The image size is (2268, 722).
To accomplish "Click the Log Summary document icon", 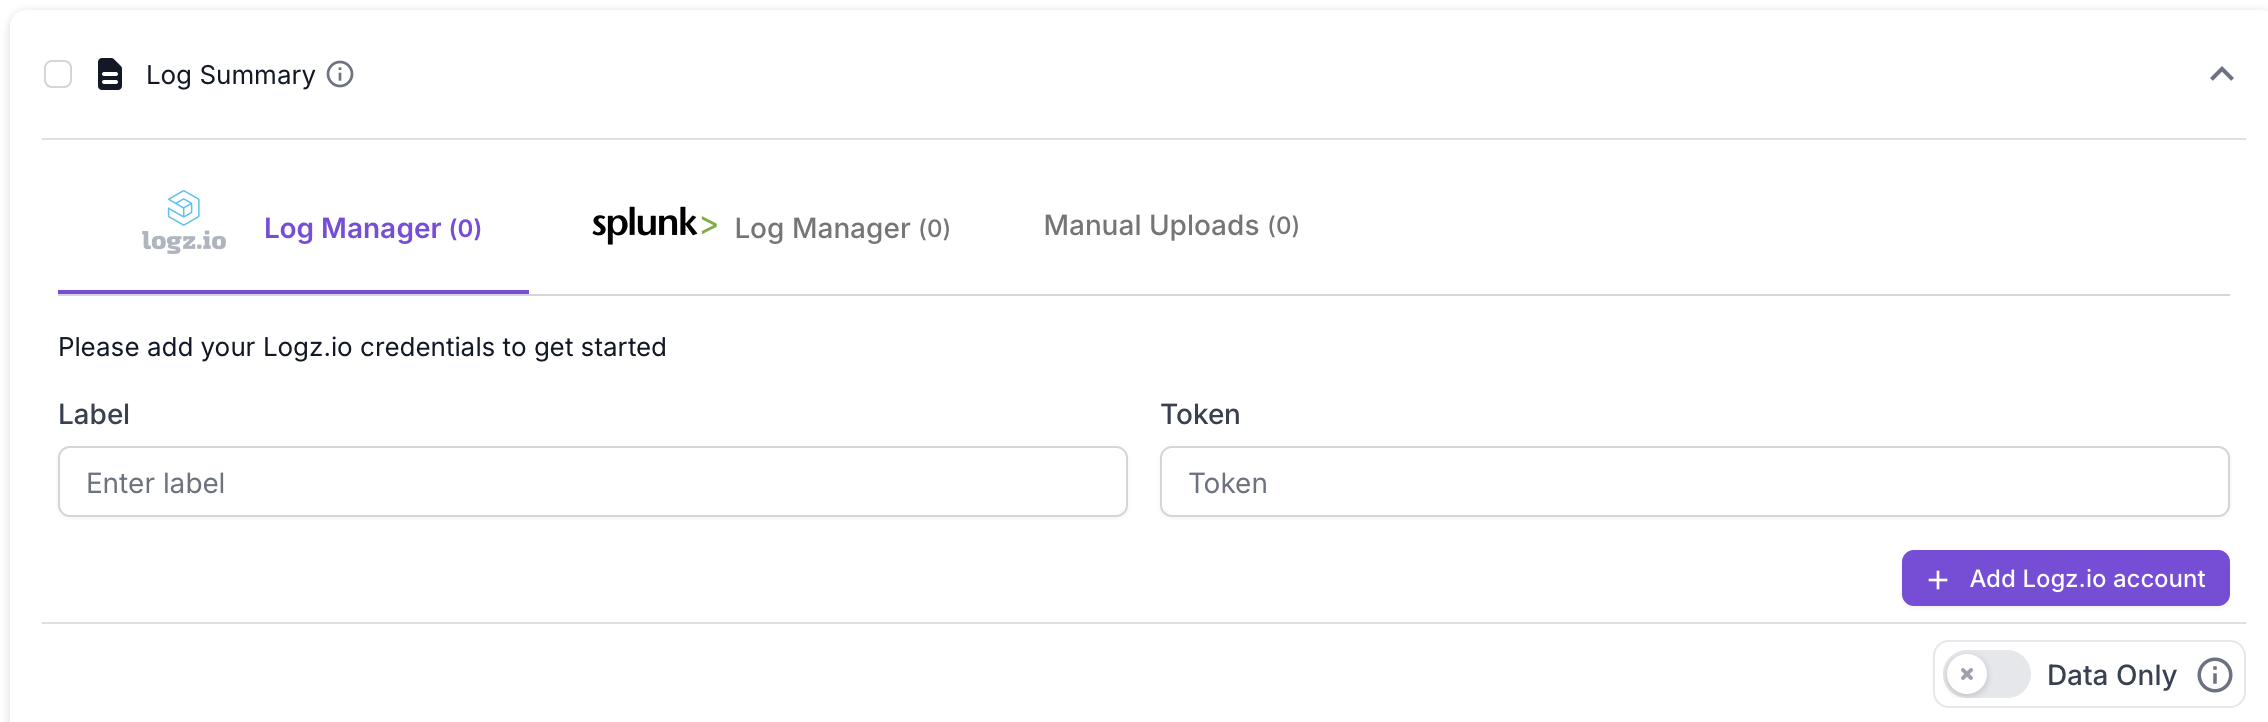I will coord(110,74).
